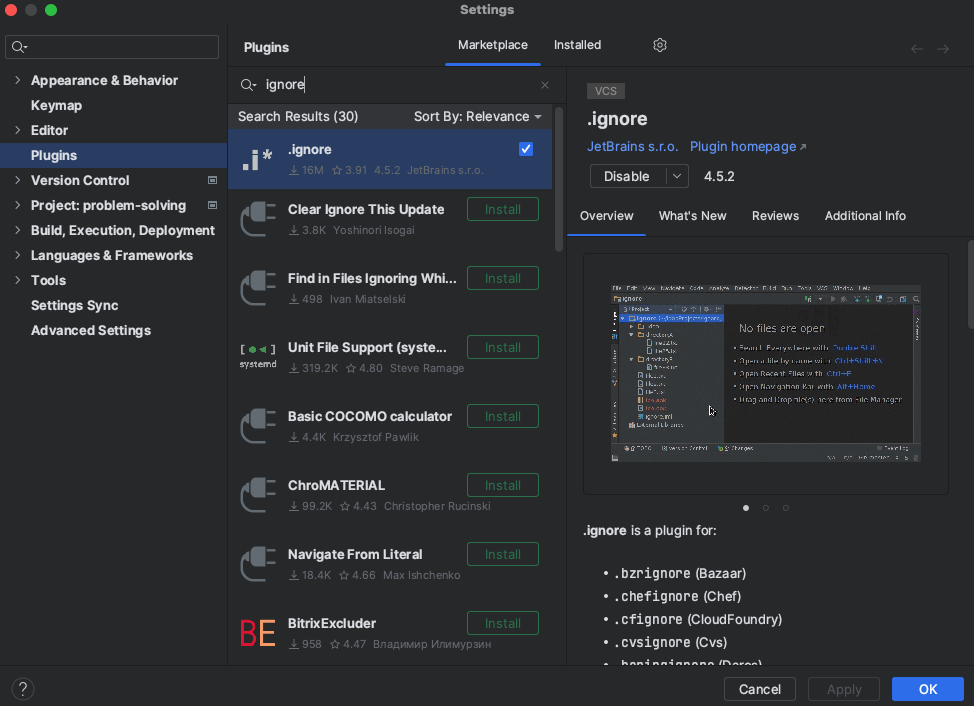Screen dimensions: 974x706
Task: Uncheck the .ignore plugin enabled checkbox
Action: point(526,149)
